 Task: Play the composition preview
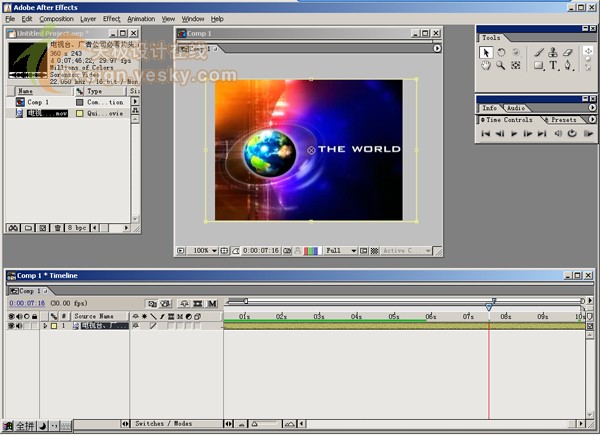point(514,134)
